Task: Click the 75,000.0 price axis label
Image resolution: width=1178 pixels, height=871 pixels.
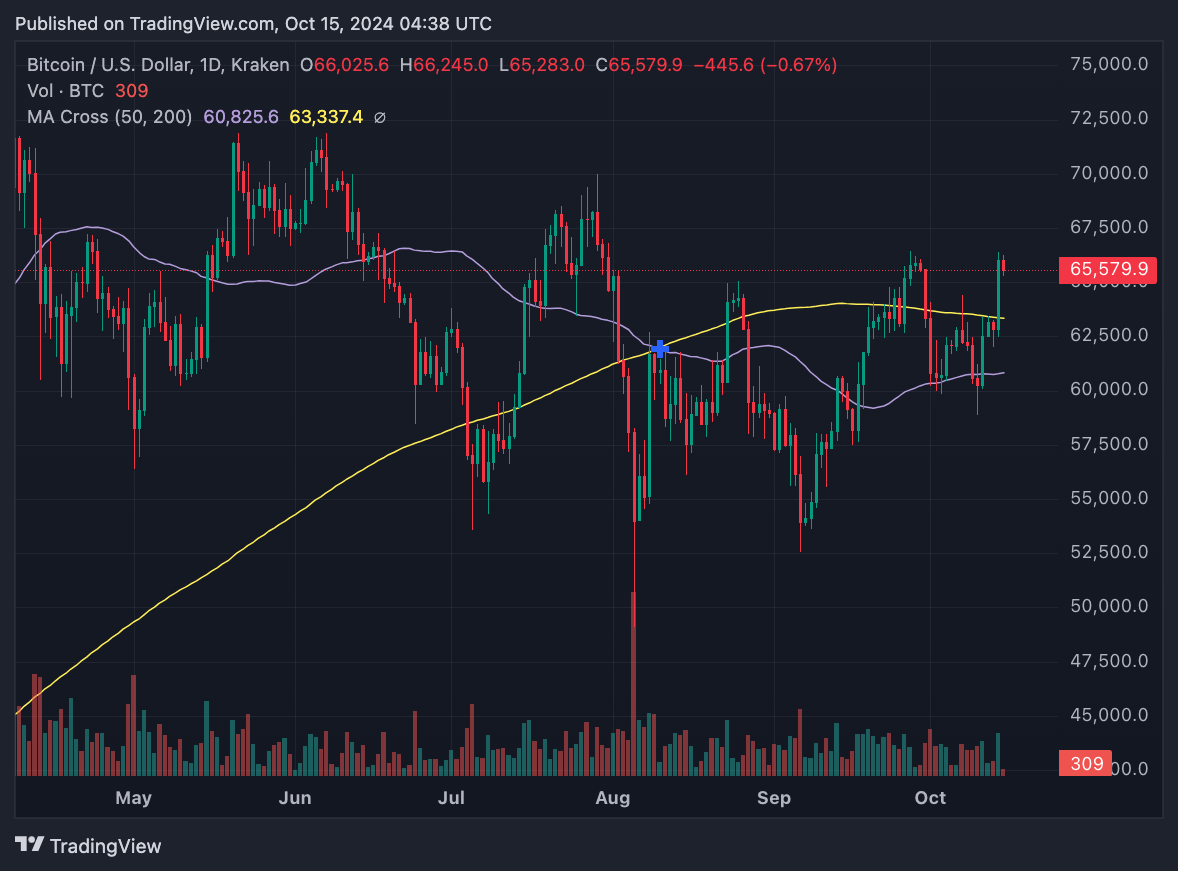Action: [1108, 65]
